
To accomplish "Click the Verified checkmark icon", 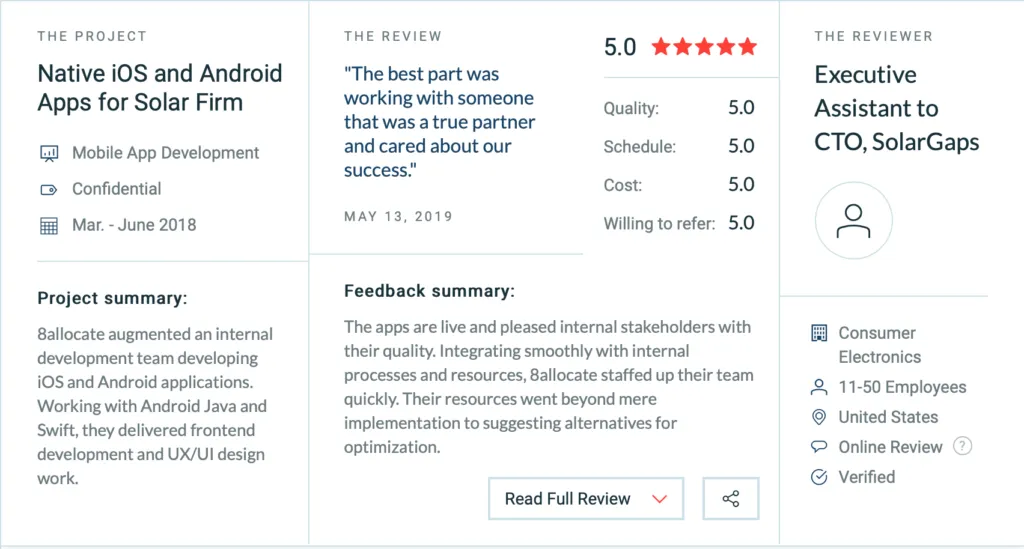I will click(x=819, y=477).
